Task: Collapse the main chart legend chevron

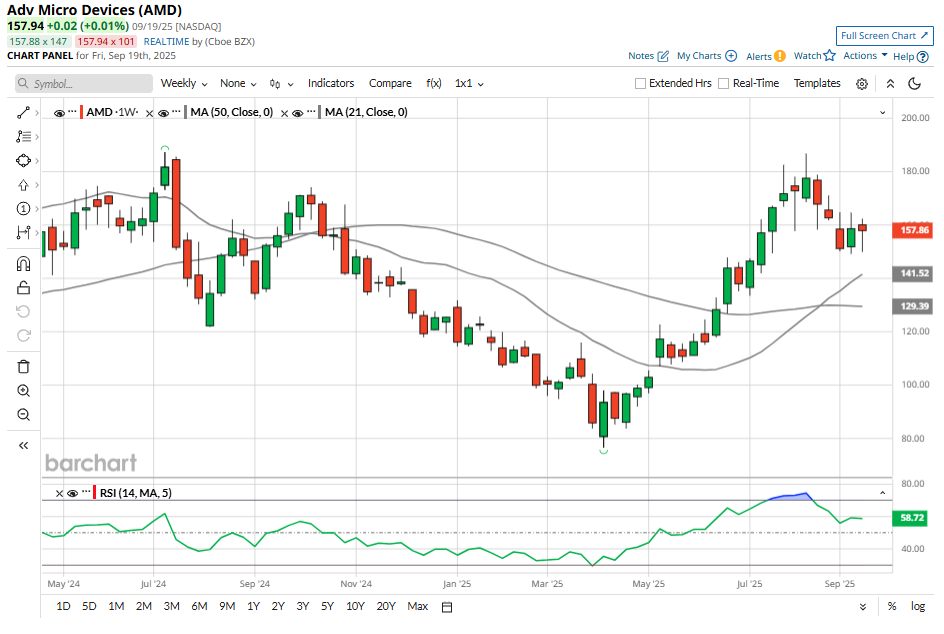Action: (883, 113)
